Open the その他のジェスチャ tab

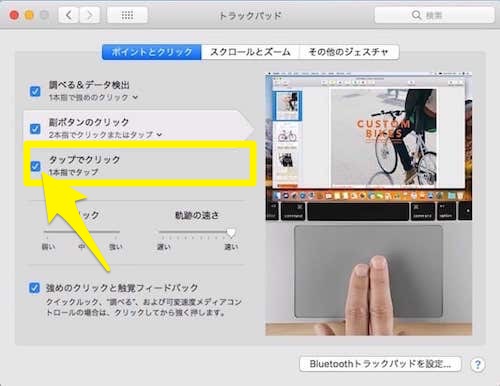click(x=349, y=52)
